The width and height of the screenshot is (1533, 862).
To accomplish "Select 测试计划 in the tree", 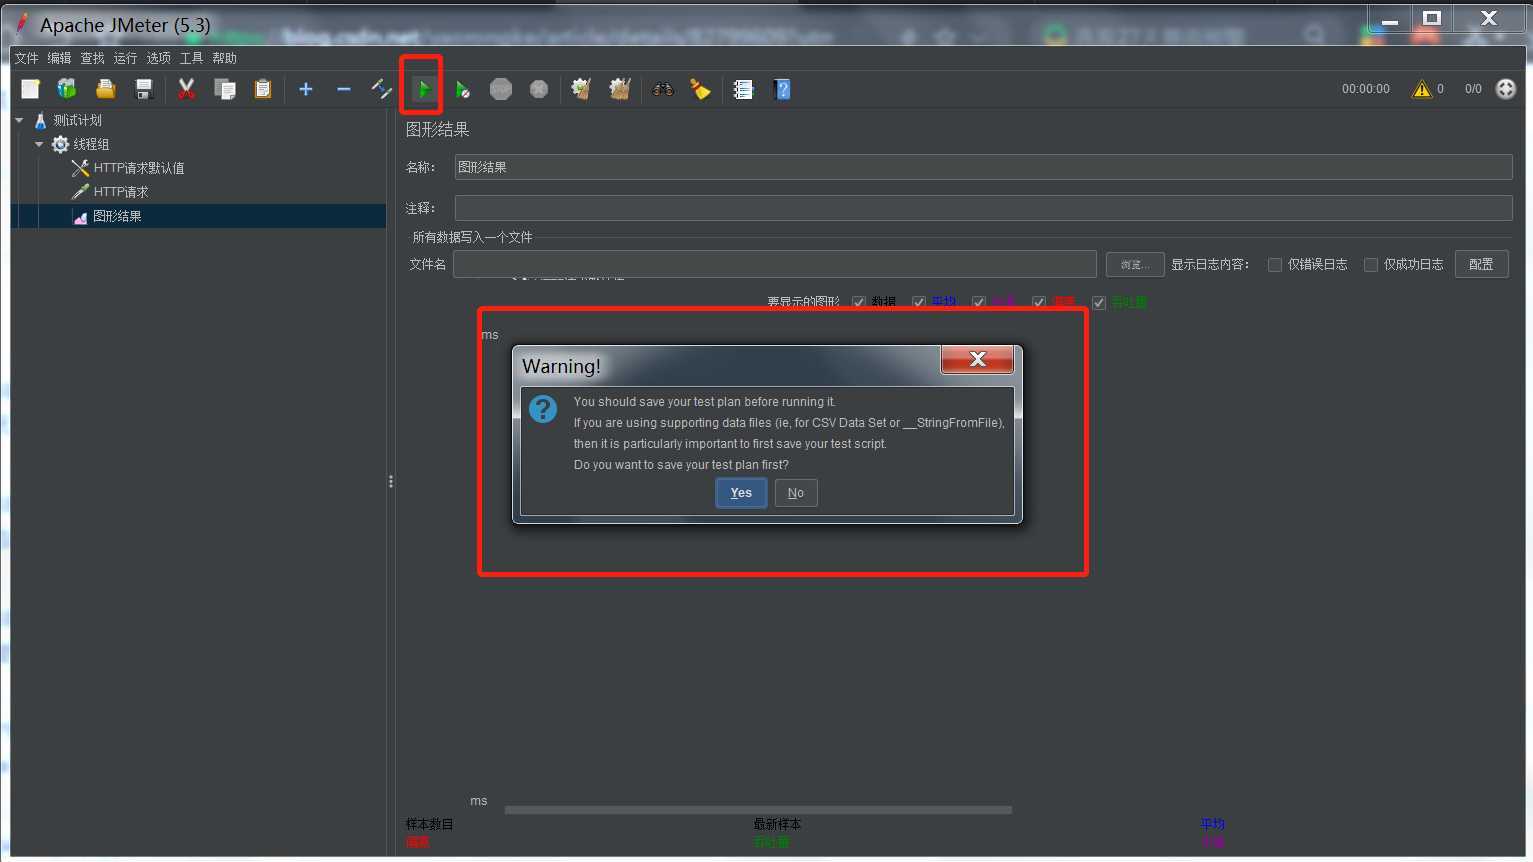I will click(77, 120).
